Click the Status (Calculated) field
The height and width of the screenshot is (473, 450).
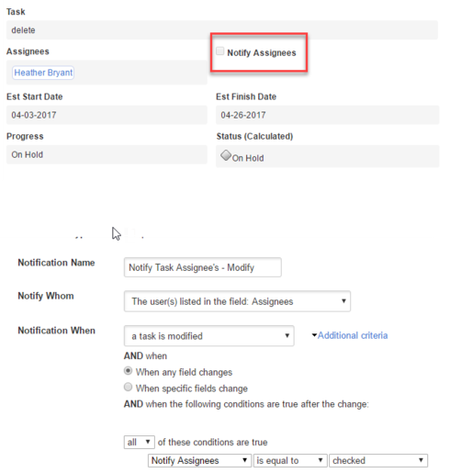pos(327,156)
